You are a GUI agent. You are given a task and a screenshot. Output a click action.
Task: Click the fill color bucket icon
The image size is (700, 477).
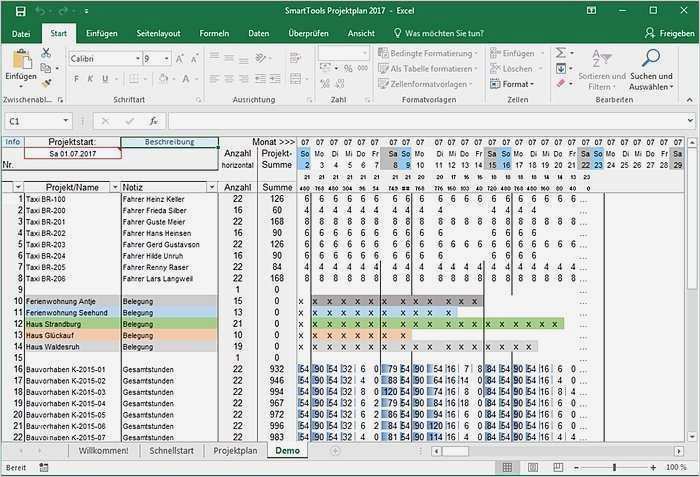coord(164,79)
